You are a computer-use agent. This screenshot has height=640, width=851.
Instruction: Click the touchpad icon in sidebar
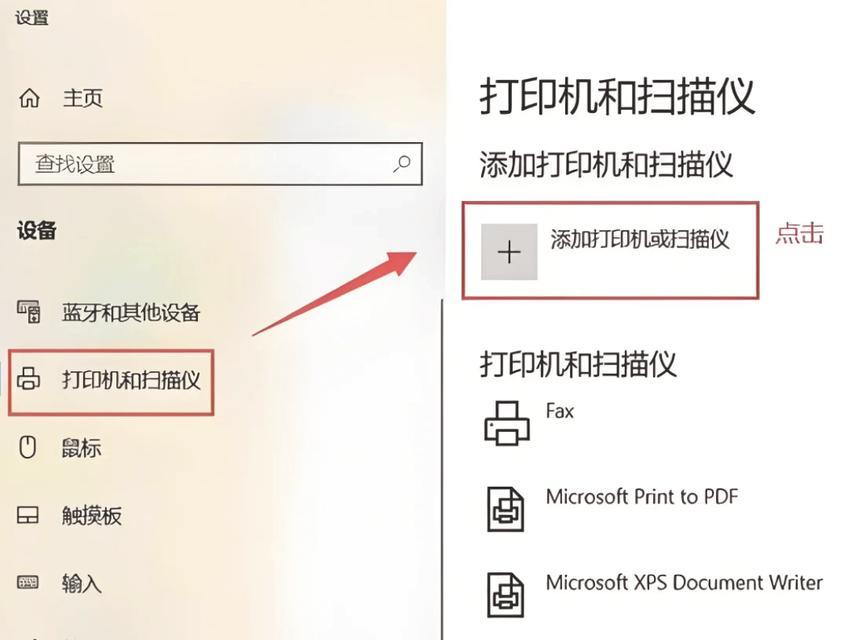[28, 515]
